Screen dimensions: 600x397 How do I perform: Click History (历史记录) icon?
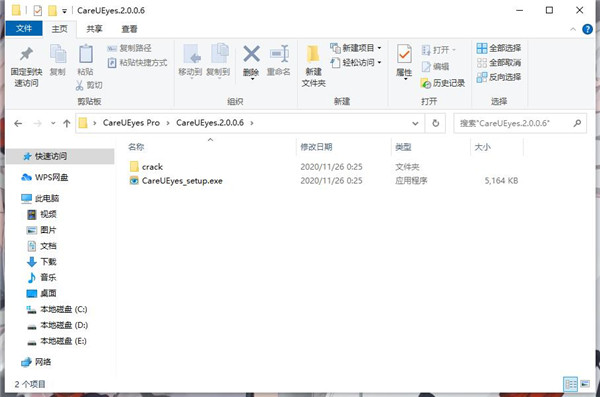[426, 83]
